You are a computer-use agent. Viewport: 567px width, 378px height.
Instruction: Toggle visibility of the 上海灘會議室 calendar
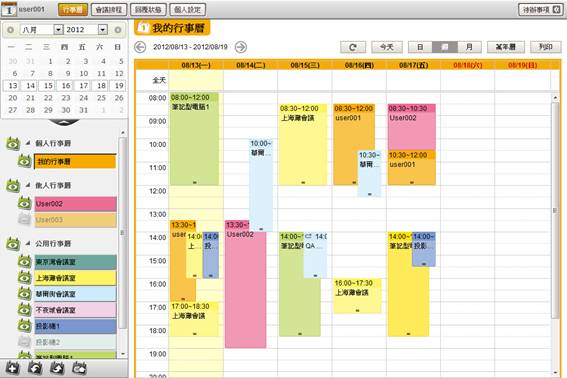tap(24, 278)
